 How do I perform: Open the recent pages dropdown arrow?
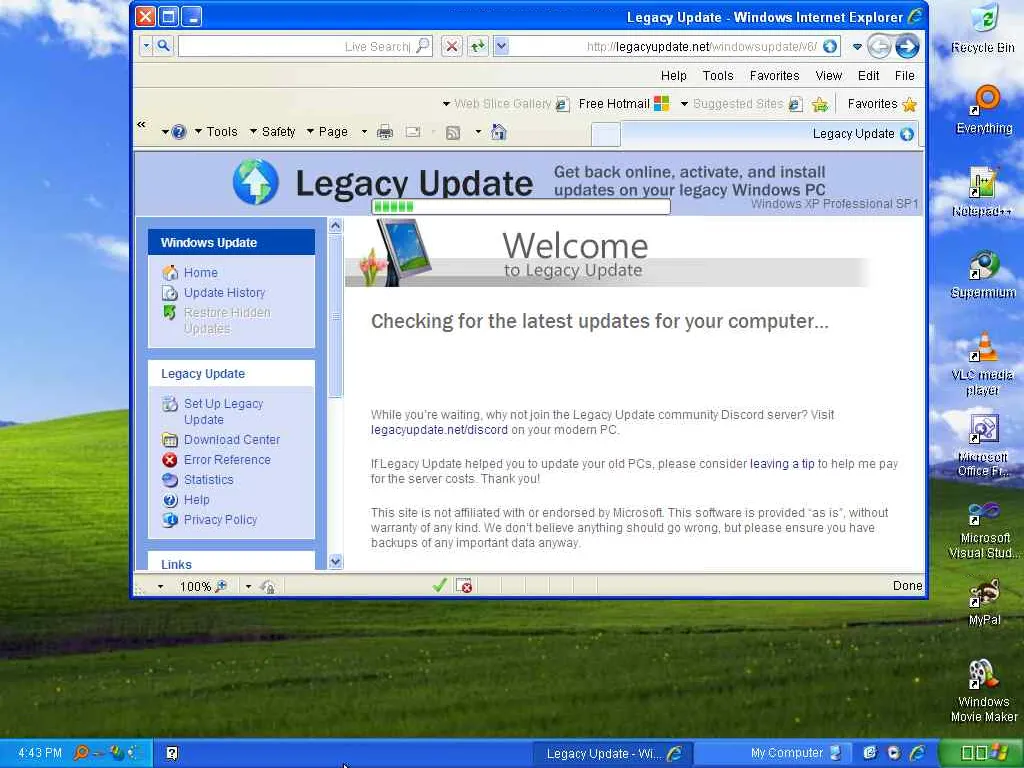[857, 46]
